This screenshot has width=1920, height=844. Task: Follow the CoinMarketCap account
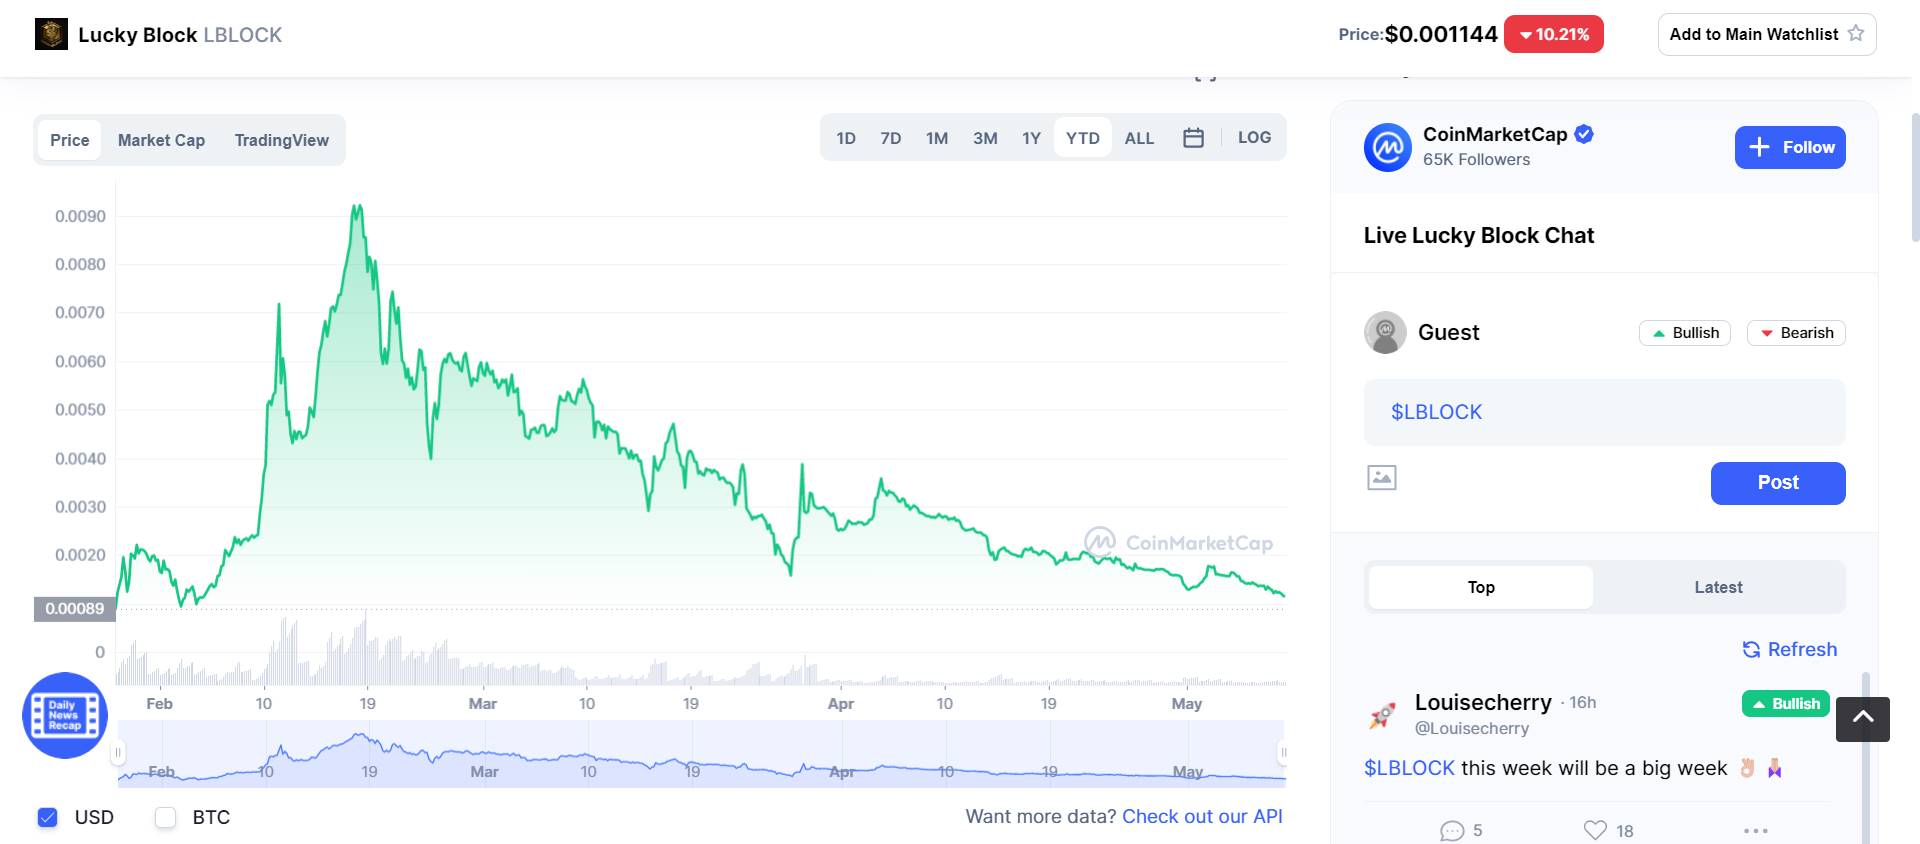tap(1790, 147)
